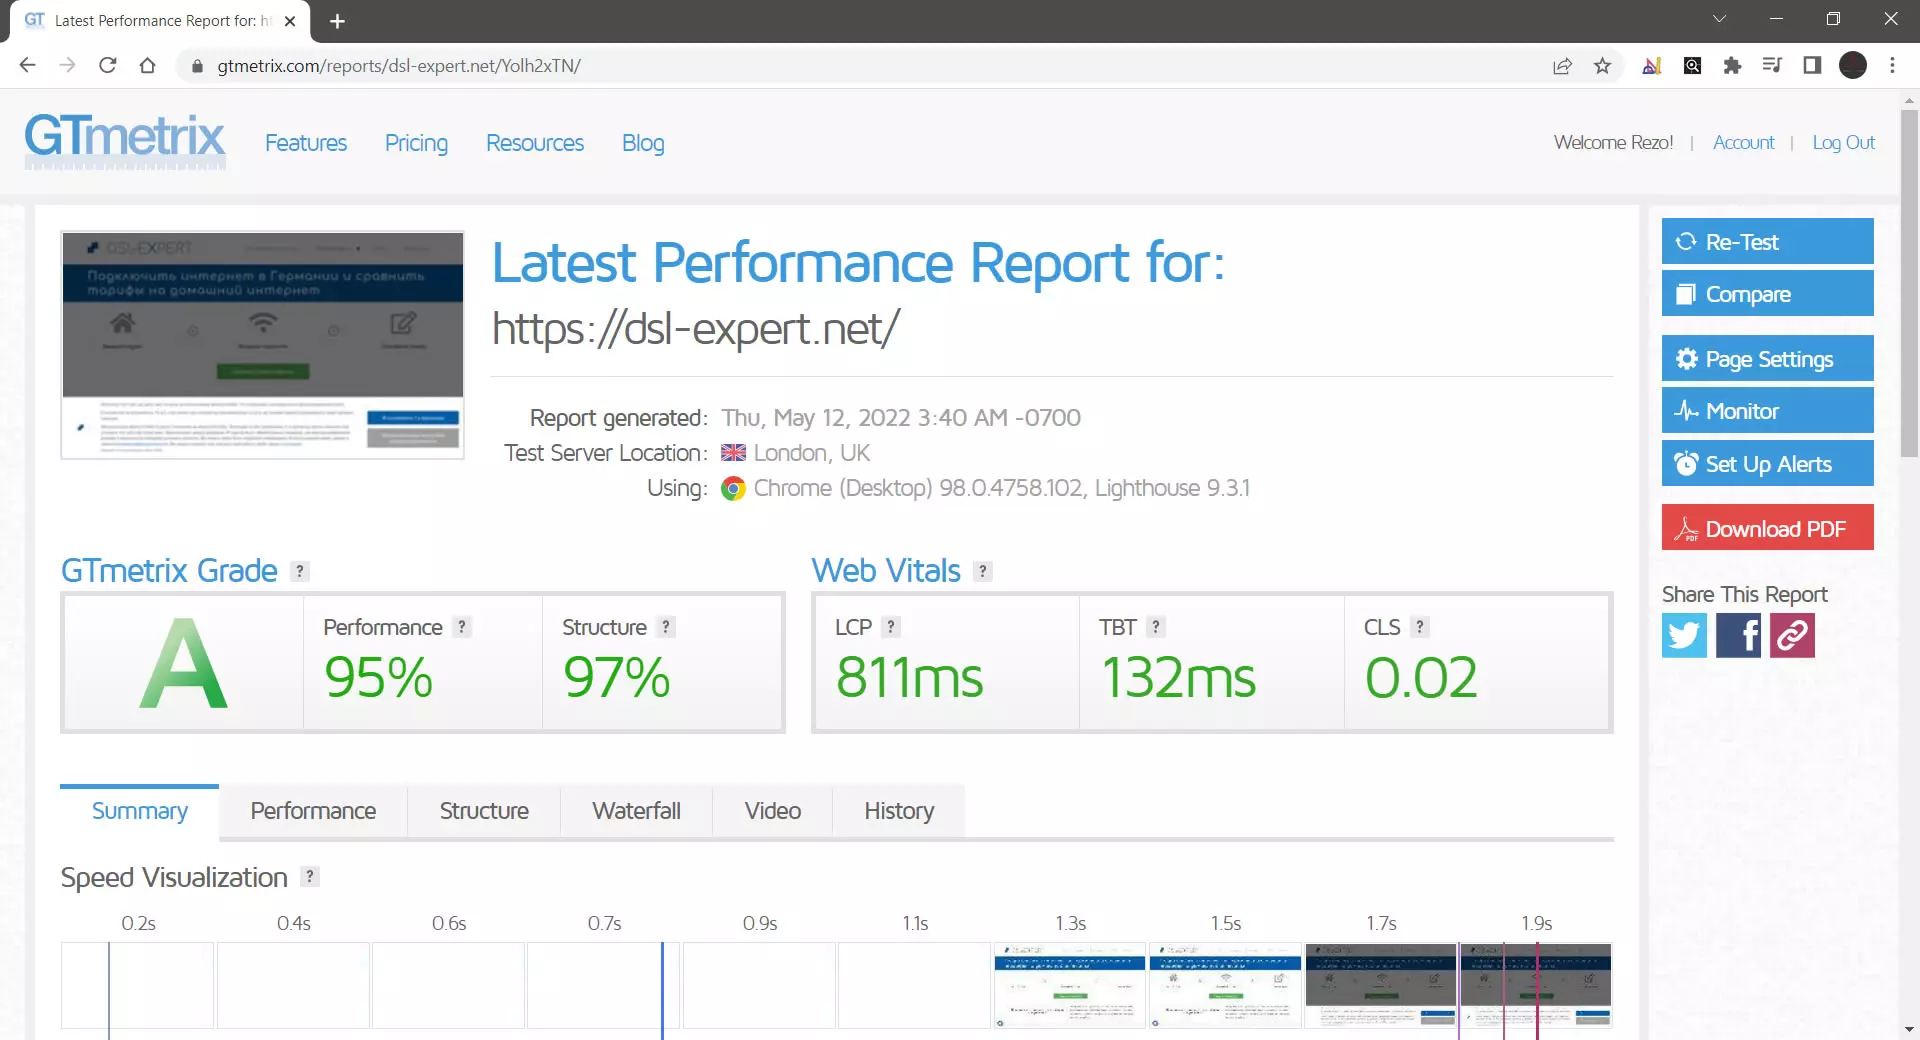The image size is (1920, 1040).
Task: View site security lock info
Action: (197, 66)
